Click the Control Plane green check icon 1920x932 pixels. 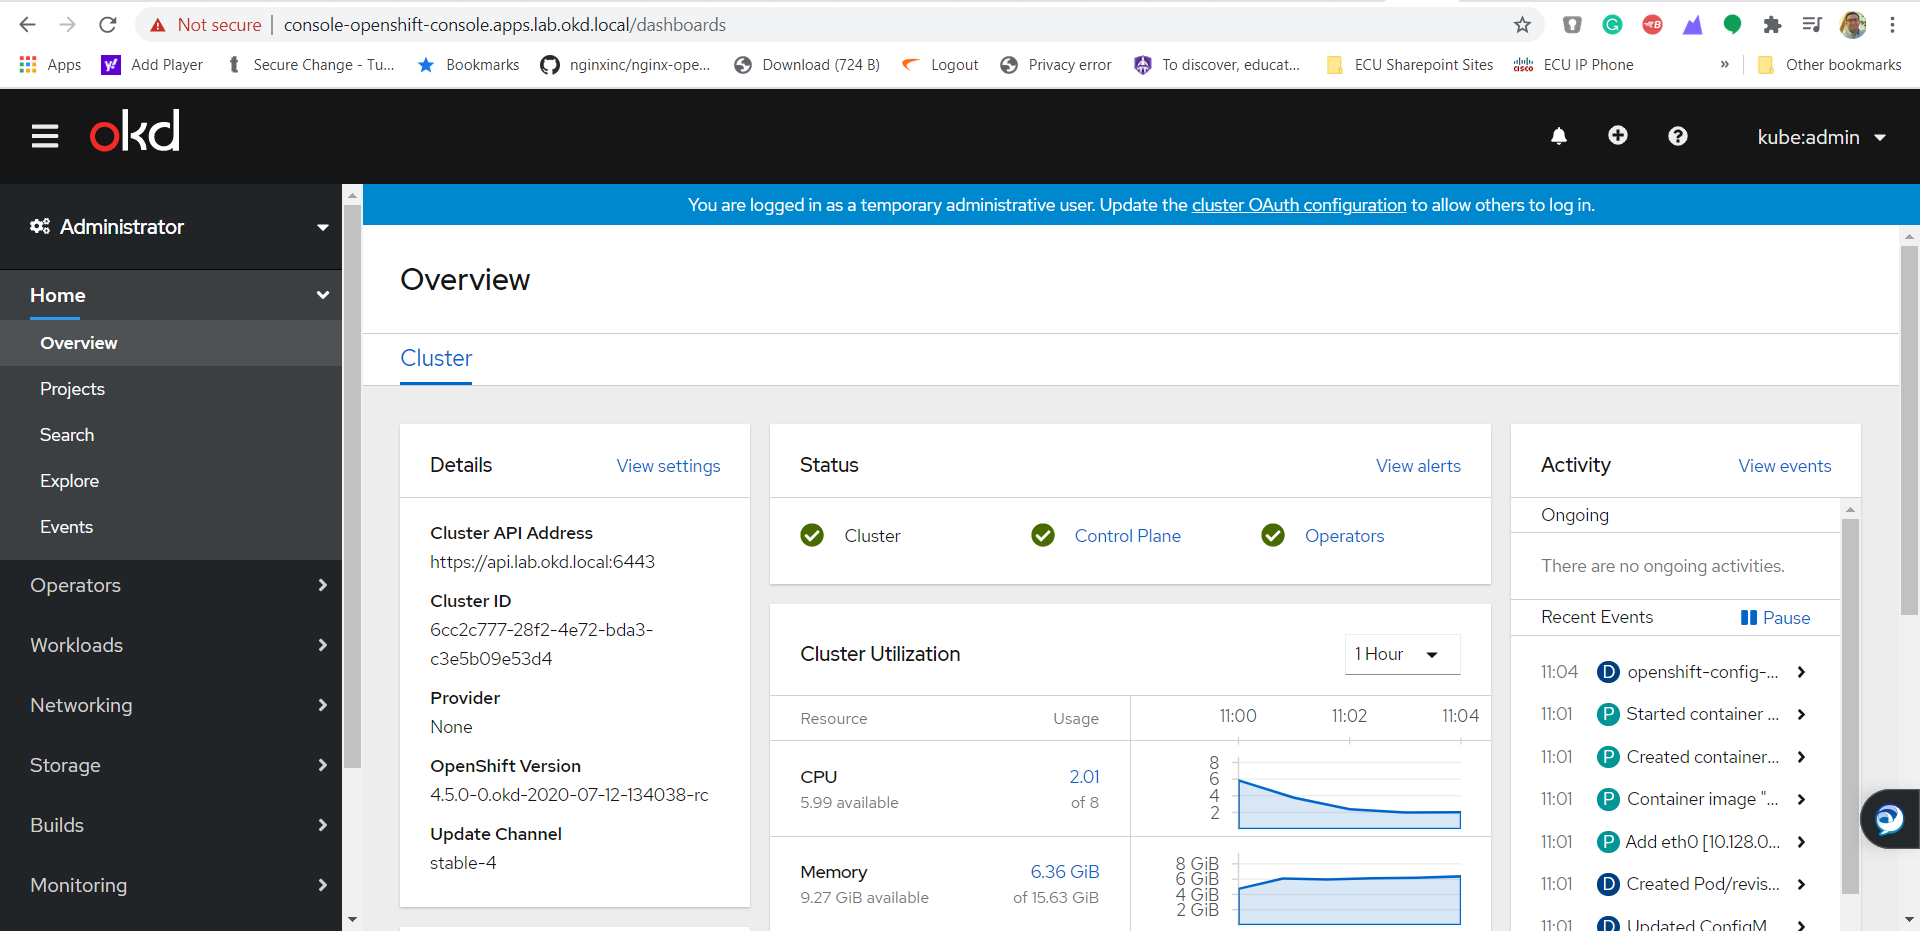point(1043,535)
